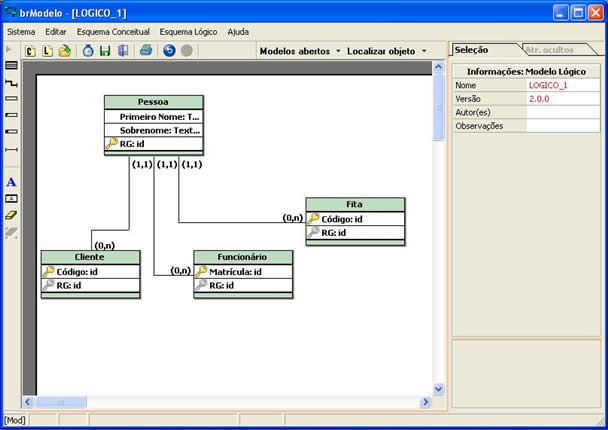Open the Modelos abertos dropdown
608x430 pixels.
click(299, 50)
